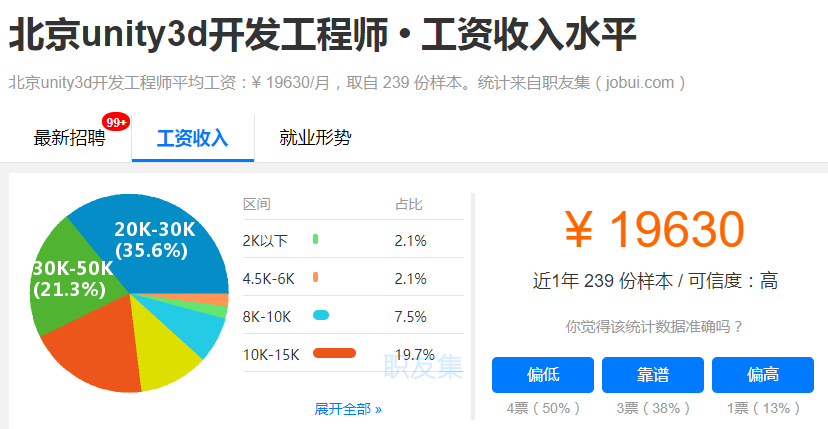Click the 1票（13%）vote count

point(763,408)
